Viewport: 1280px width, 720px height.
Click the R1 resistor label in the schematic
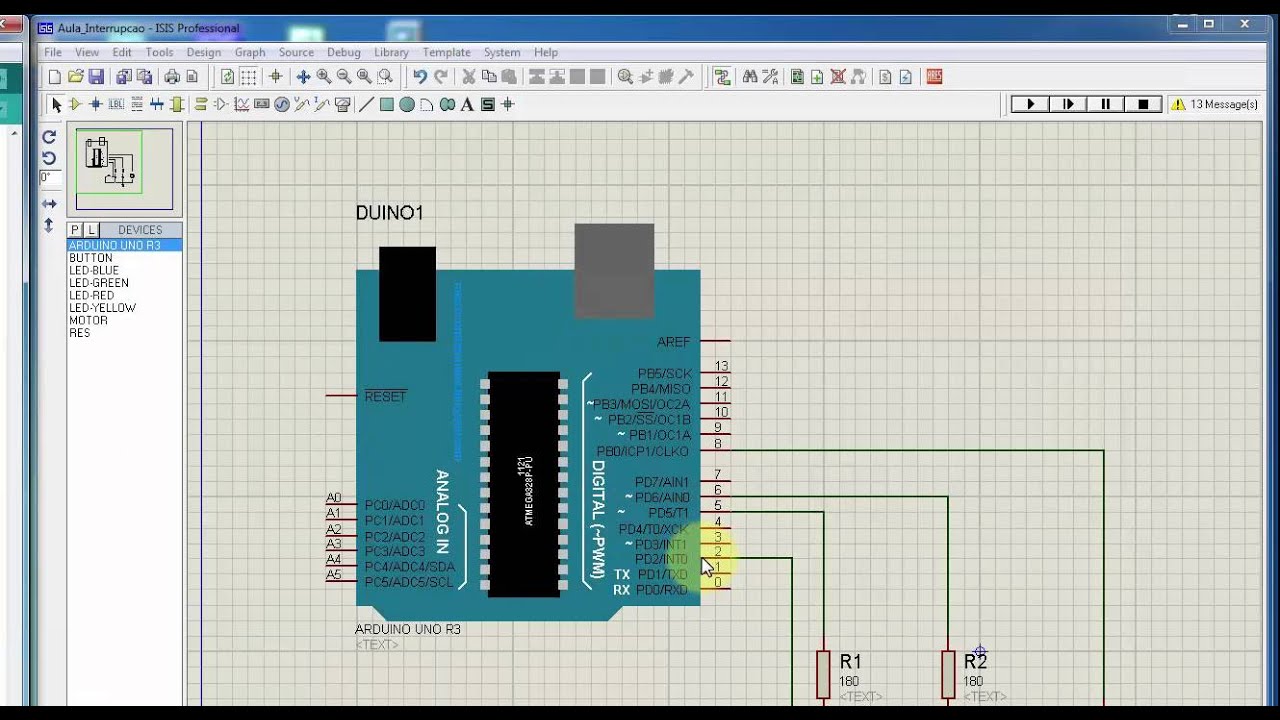click(x=850, y=661)
